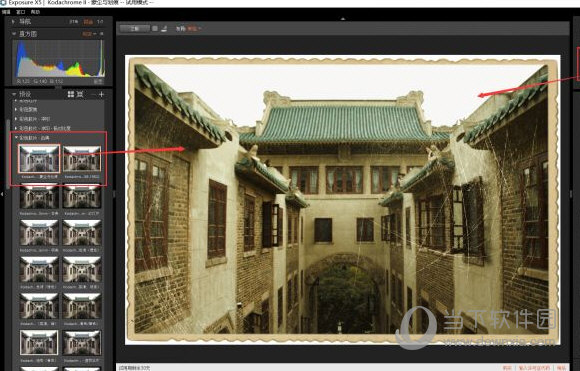
Task: Switch presets panel to grid view
Action: click(71, 95)
